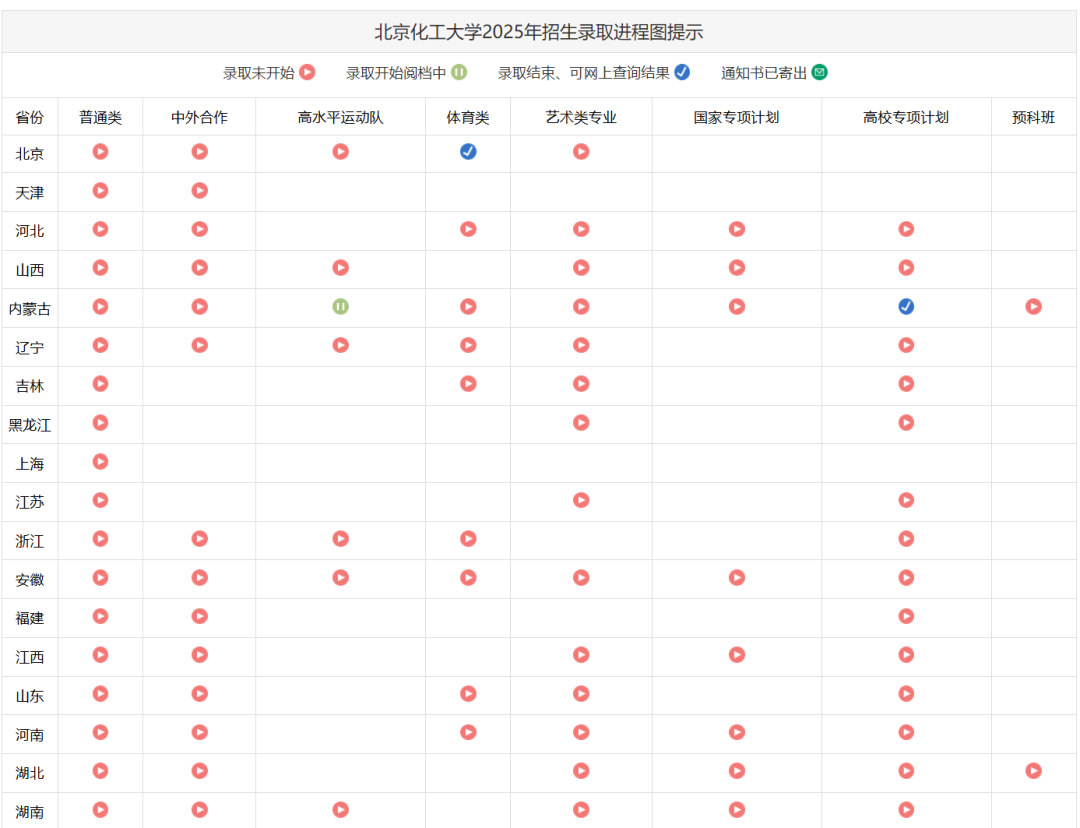Click the blue check icon for 北京 体育类
The height and width of the screenshot is (828, 1080).
pos(468,152)
